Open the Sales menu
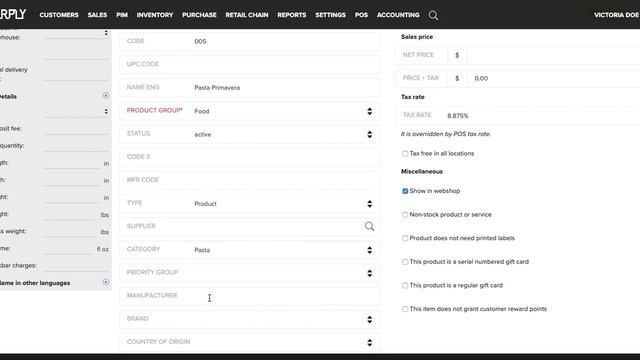The width and height of the screenshot is (640, 360). [97, 15]
